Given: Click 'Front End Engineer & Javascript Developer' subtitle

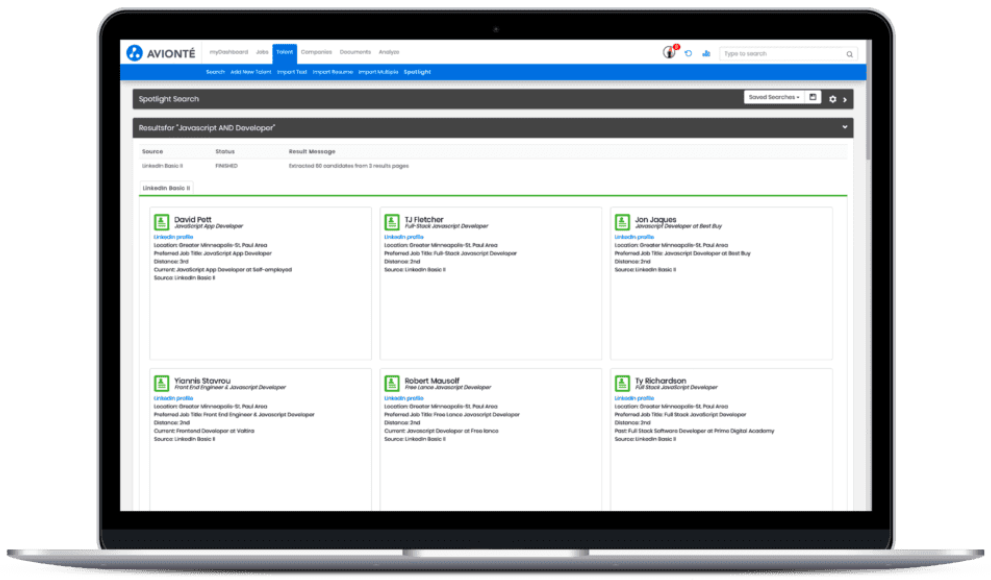Looking at the screenshot, I should coord(230,387).
